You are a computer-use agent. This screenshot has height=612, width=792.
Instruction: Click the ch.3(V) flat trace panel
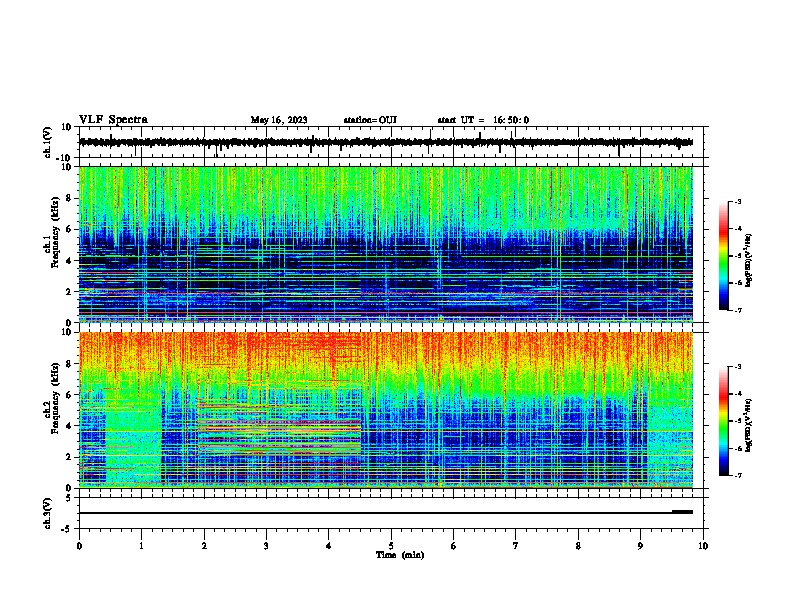tap(391, 513)
